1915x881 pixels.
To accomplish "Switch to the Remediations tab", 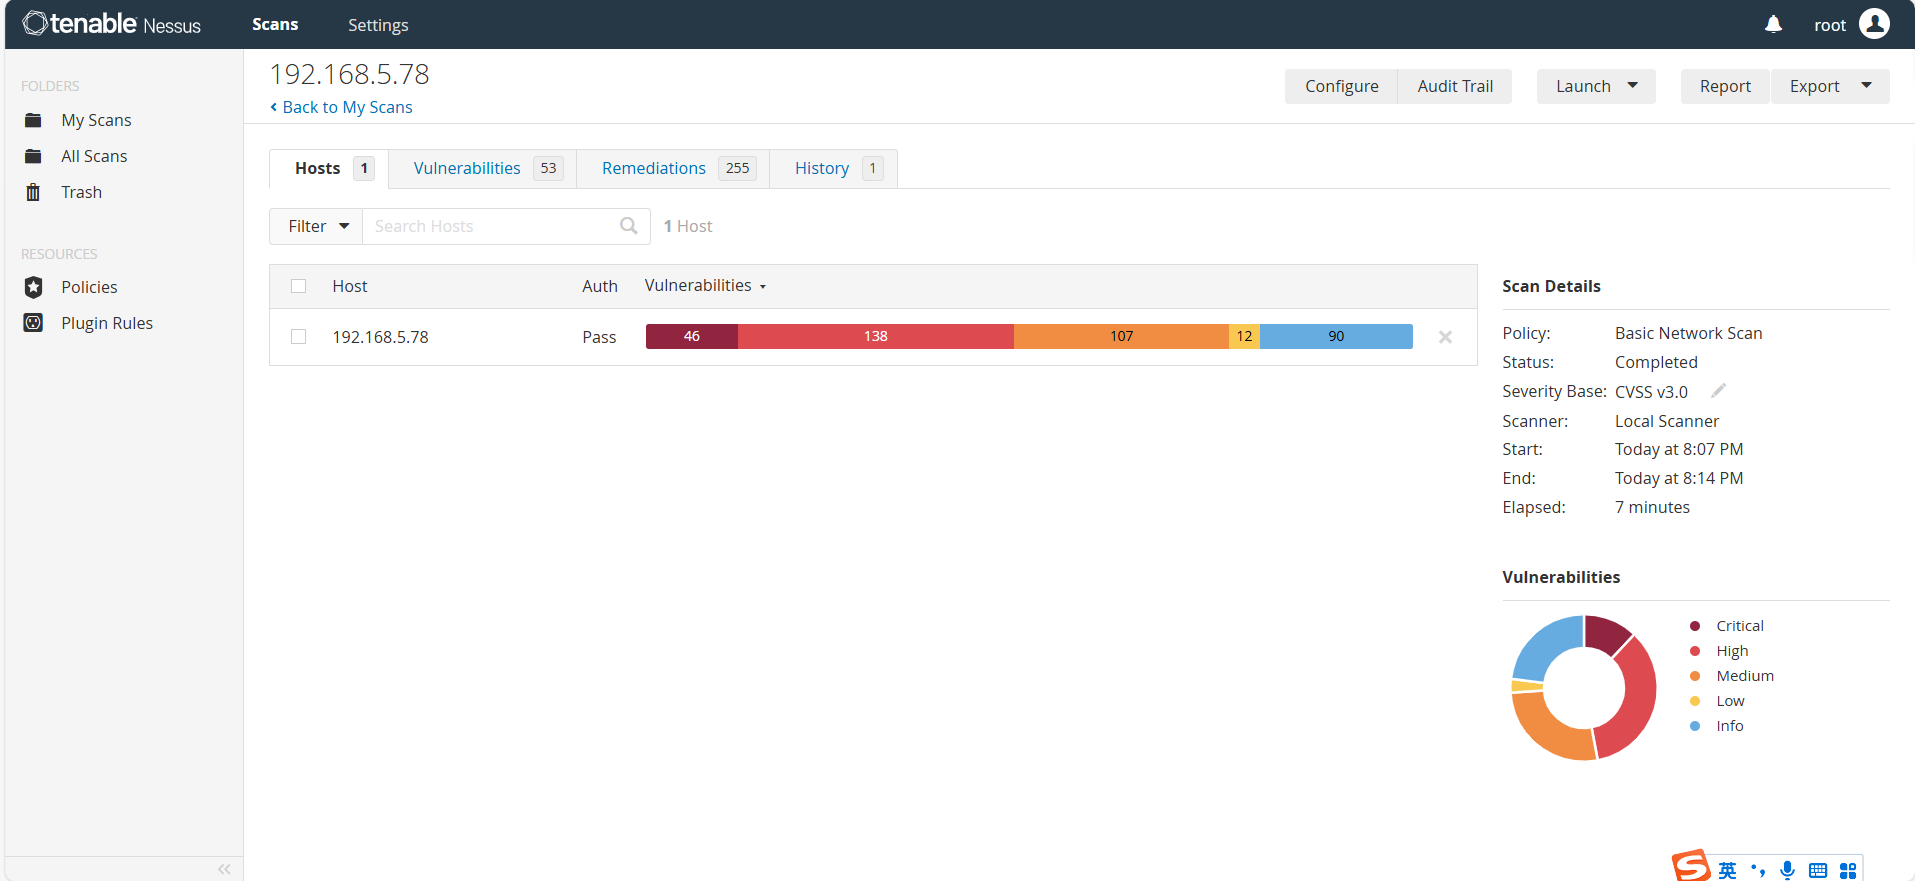I will click(x=654, y=168).
